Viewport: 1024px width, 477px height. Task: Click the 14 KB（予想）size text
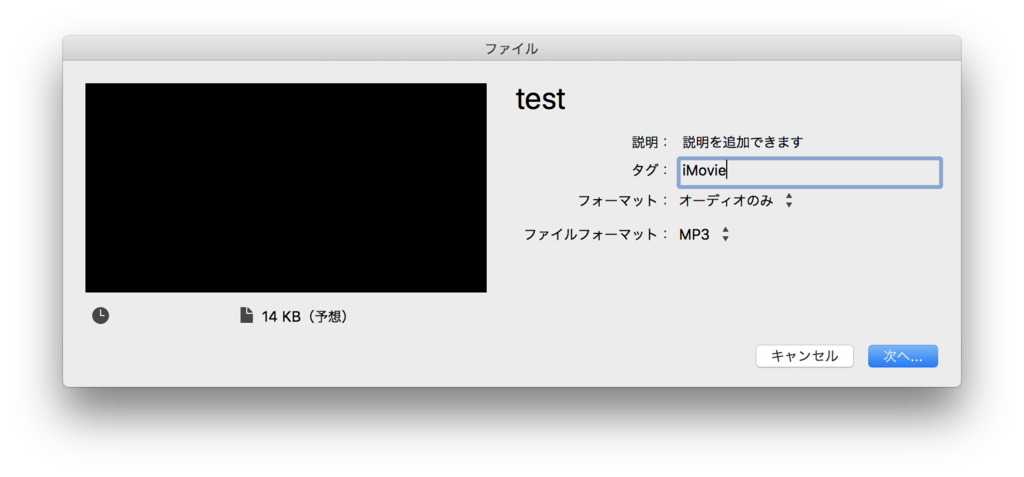coord(307,317)
